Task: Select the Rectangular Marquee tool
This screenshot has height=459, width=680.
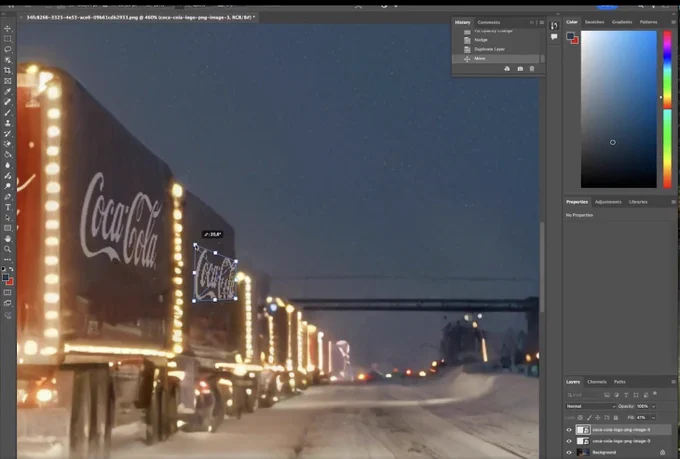Action: pyautogui.click(x=8, y=39)
